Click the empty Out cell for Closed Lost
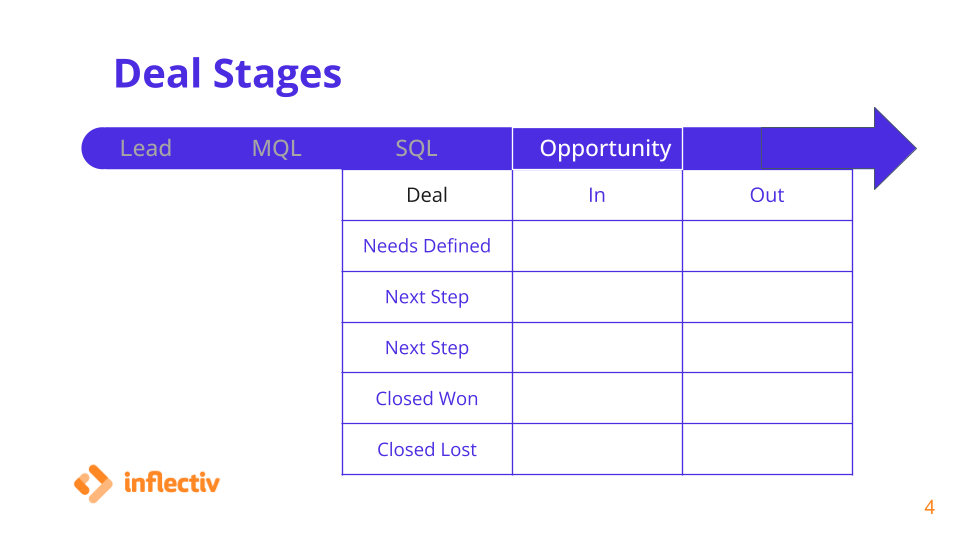Screen dimensions: 960x540 click(x=768, y=449)
